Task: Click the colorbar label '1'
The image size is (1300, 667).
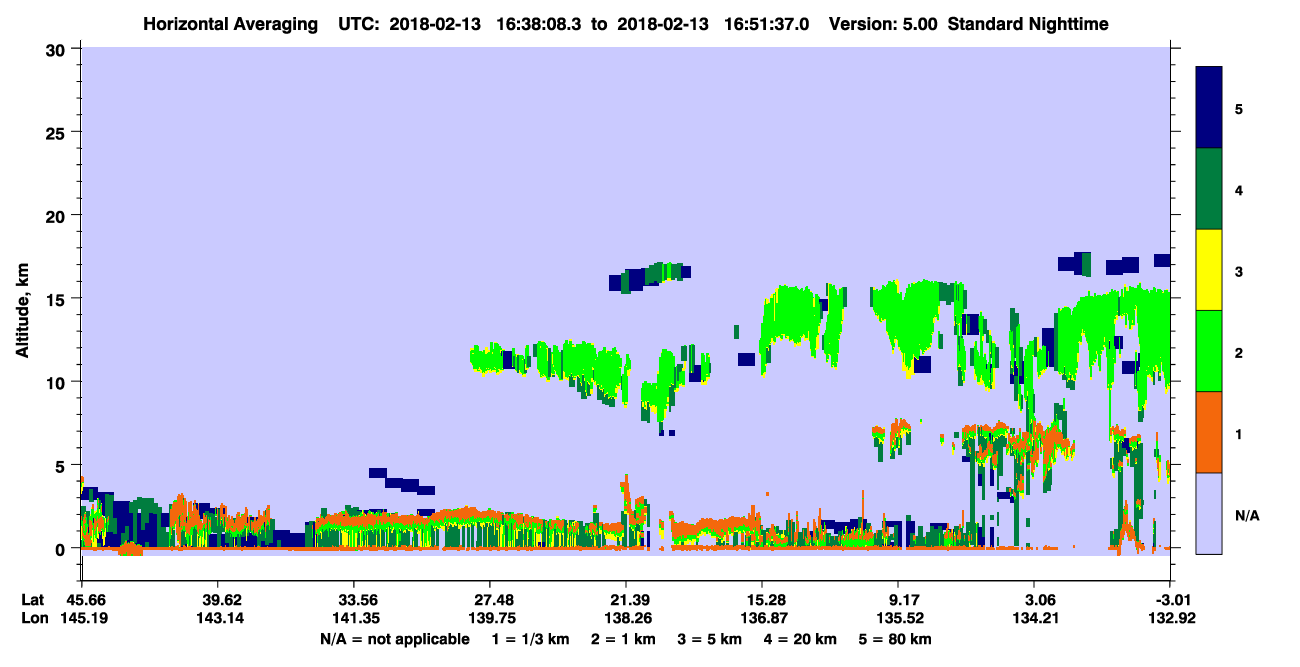Action: 1239,433
